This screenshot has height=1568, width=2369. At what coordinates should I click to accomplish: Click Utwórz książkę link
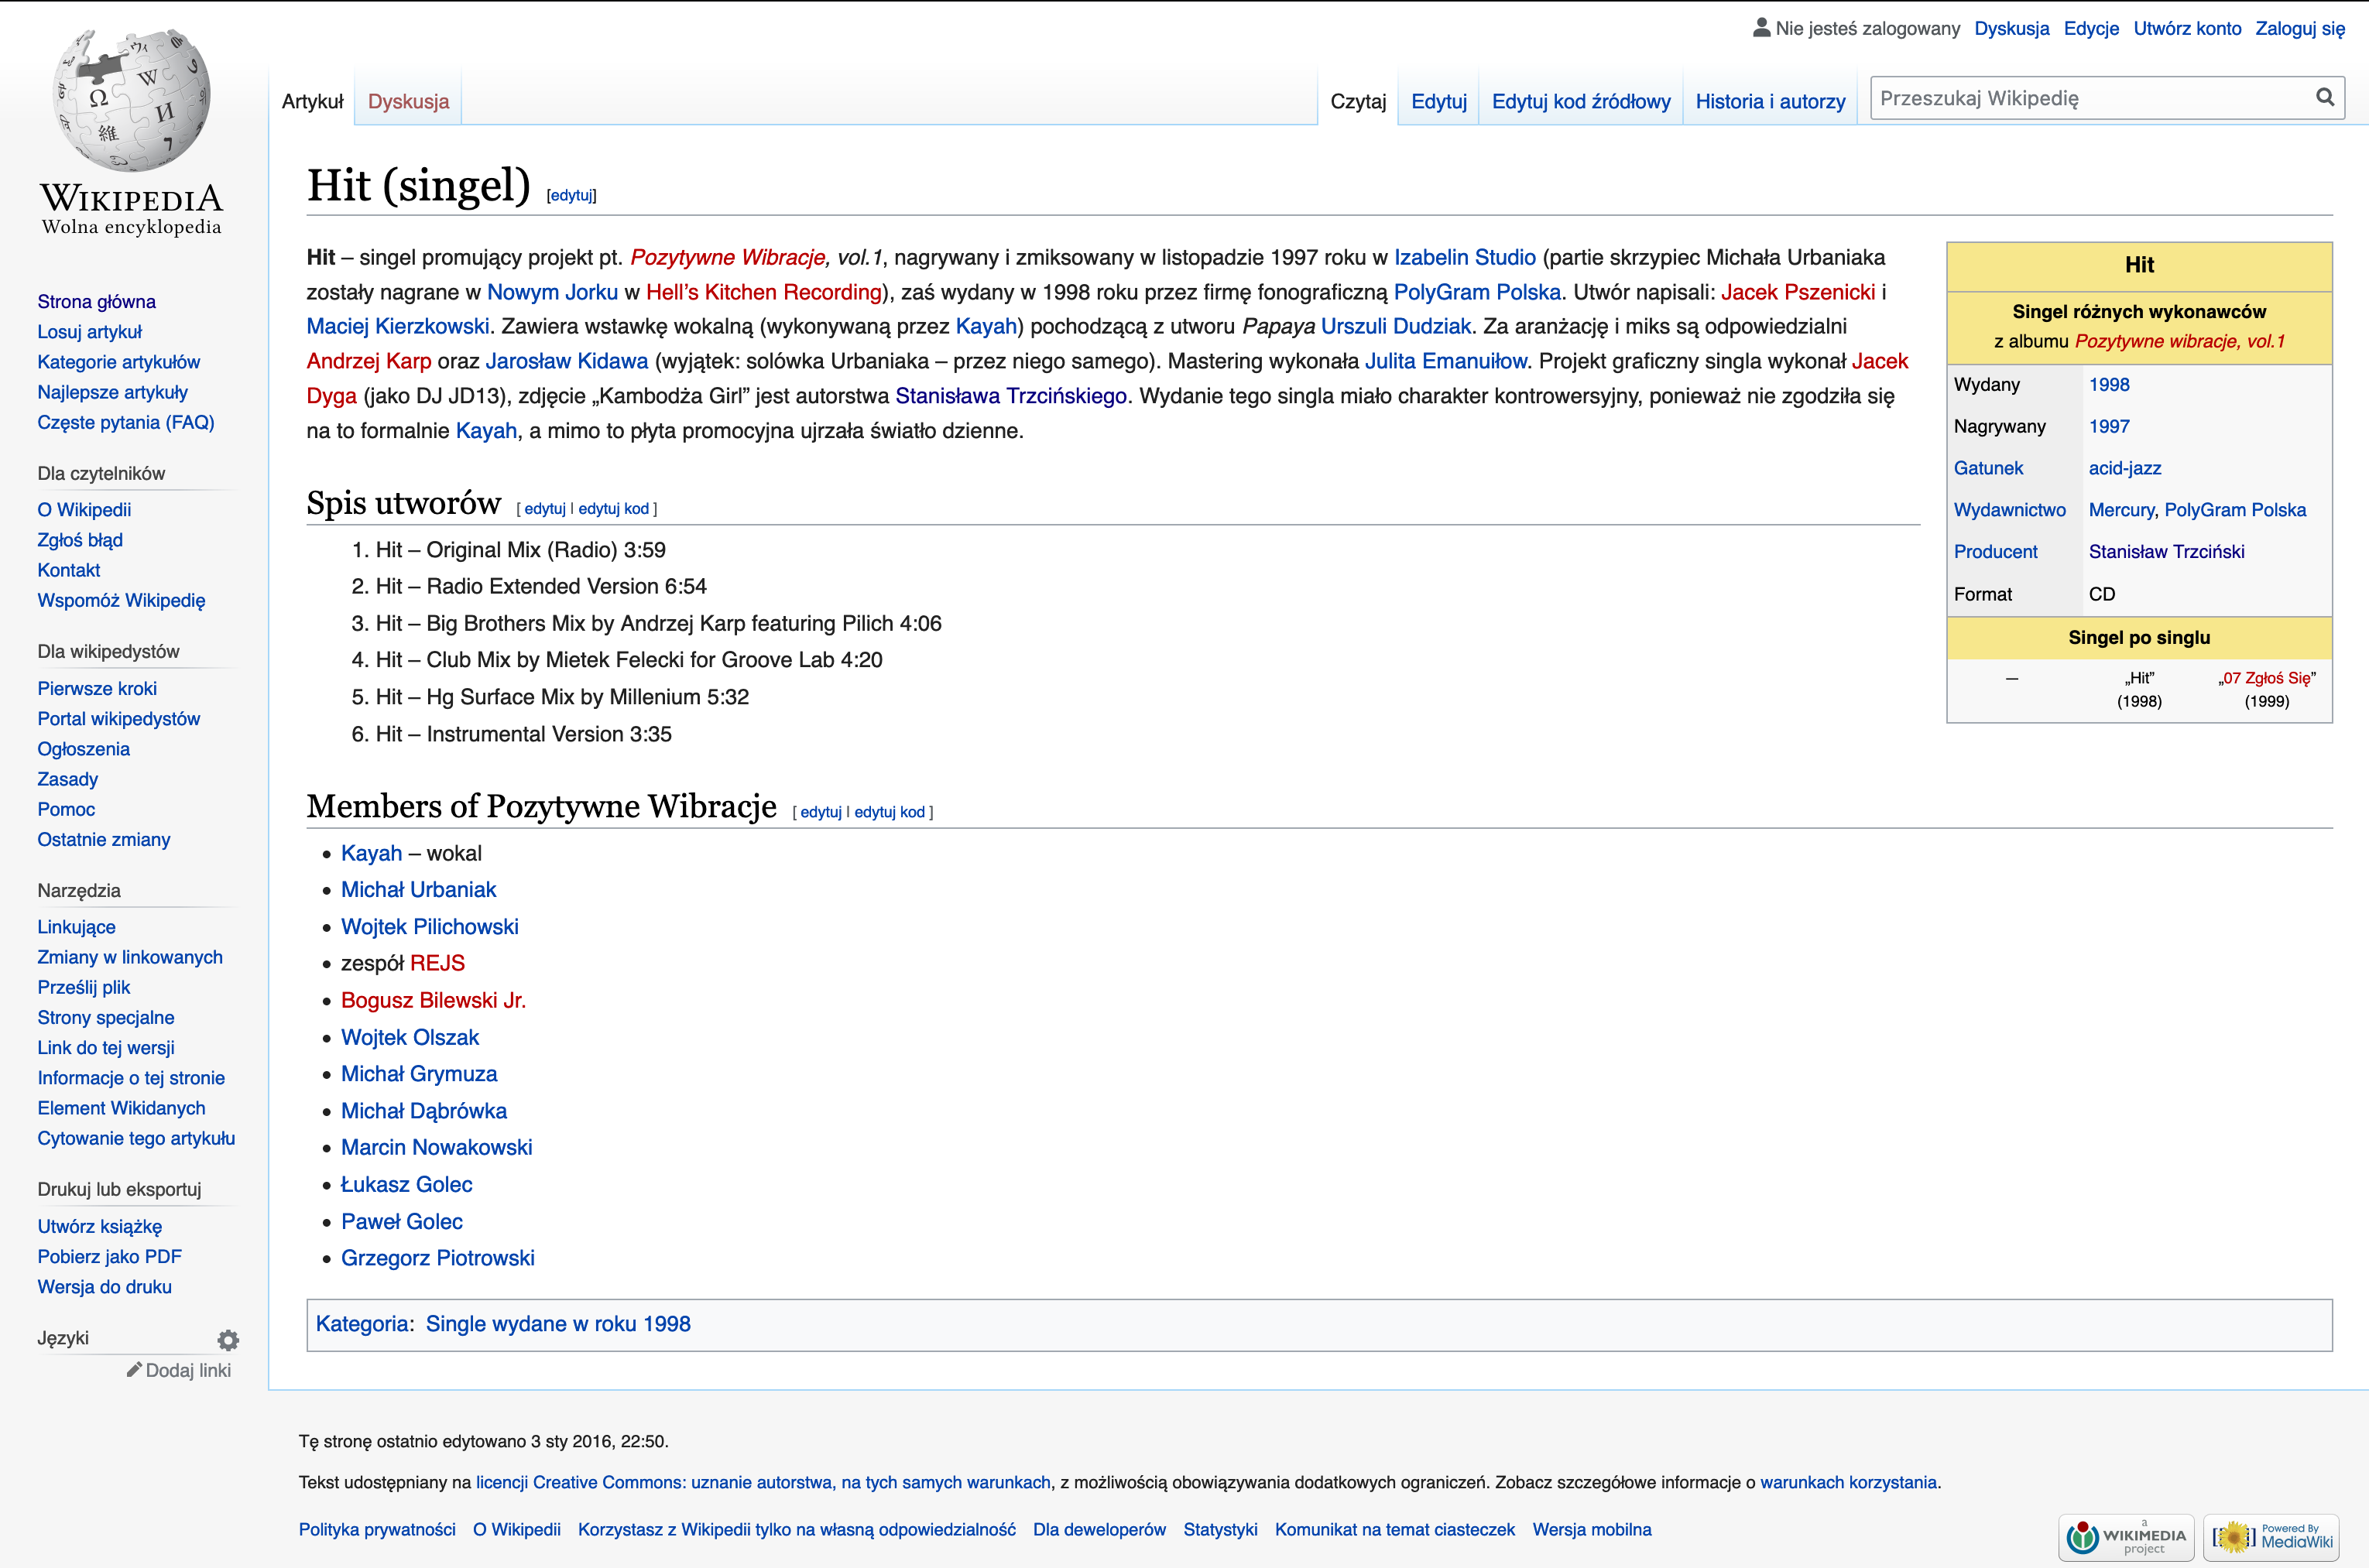99,1226
